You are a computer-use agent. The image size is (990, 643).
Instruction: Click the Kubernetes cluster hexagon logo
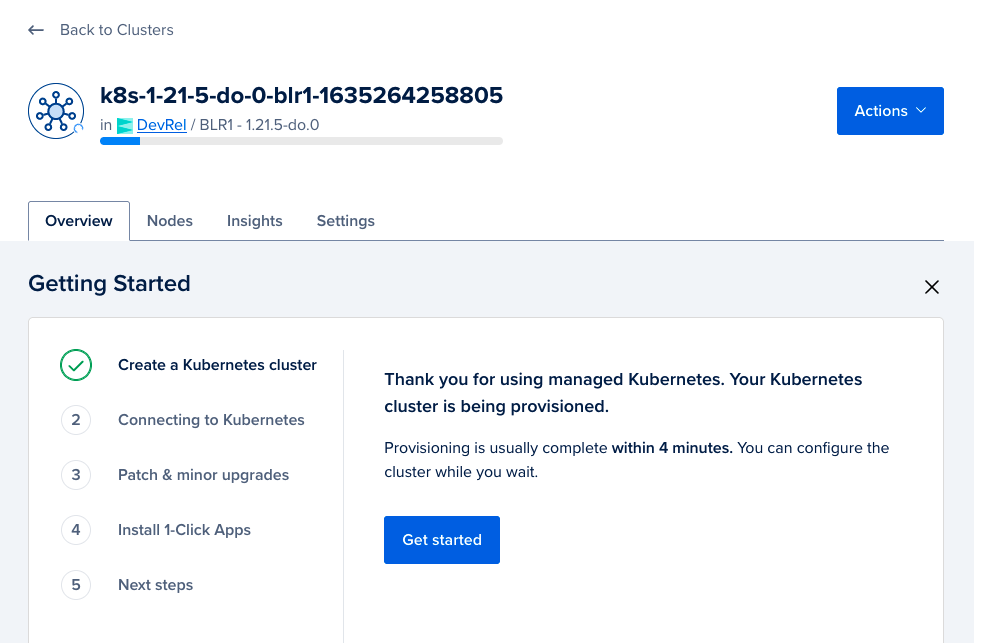tap(55, 110)
